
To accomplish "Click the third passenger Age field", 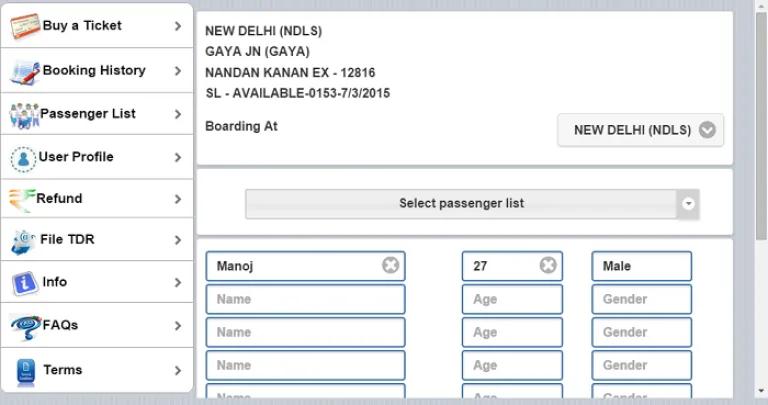I will click(512, 333).
